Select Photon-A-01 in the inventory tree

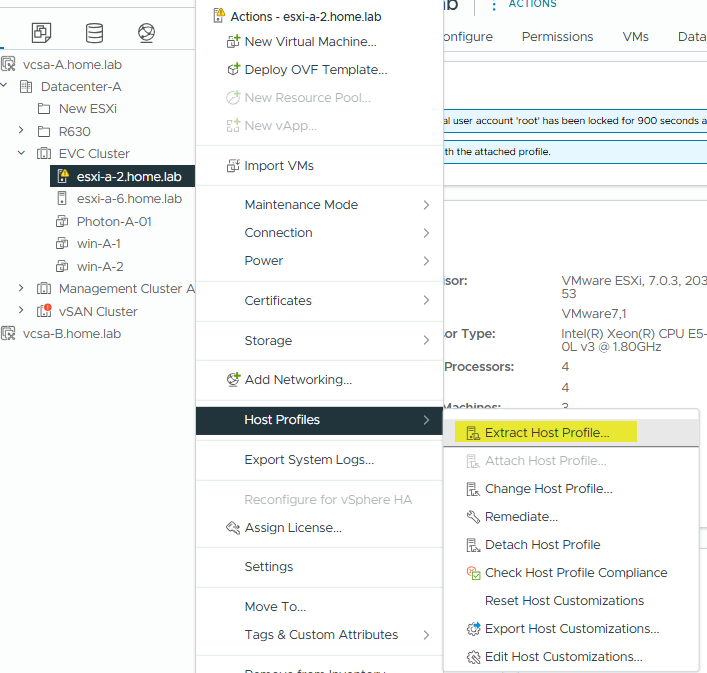114,222
